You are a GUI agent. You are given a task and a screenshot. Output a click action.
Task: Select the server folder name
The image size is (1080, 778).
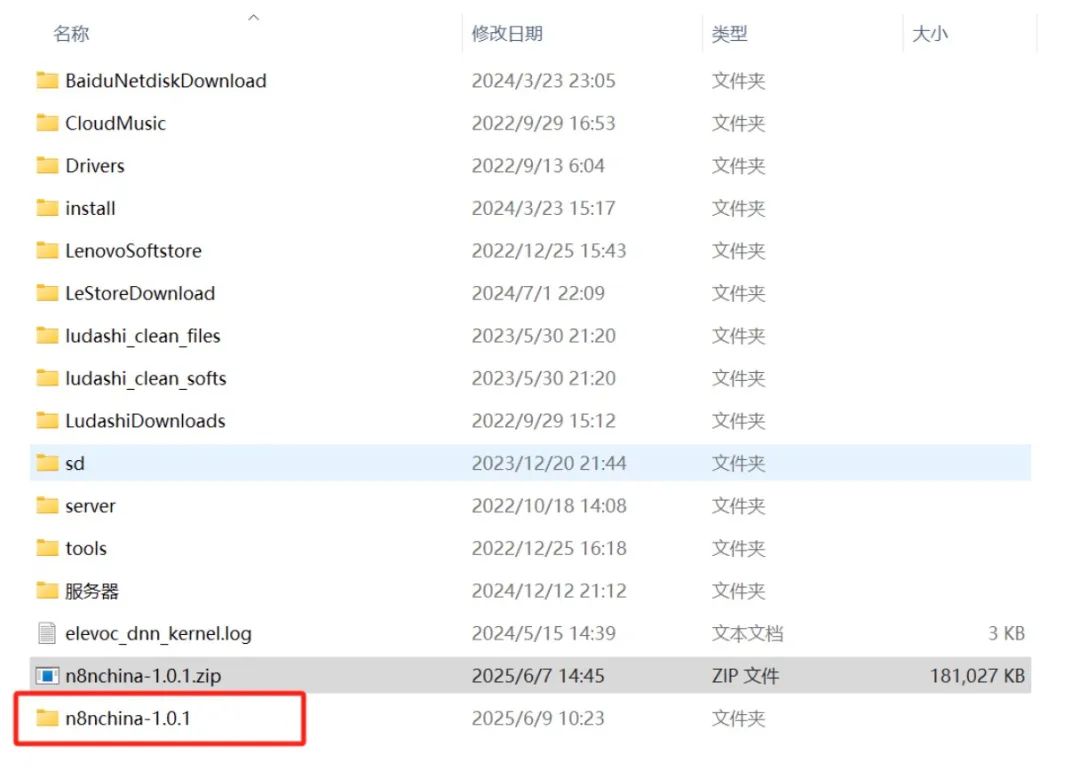click(90, 506)
